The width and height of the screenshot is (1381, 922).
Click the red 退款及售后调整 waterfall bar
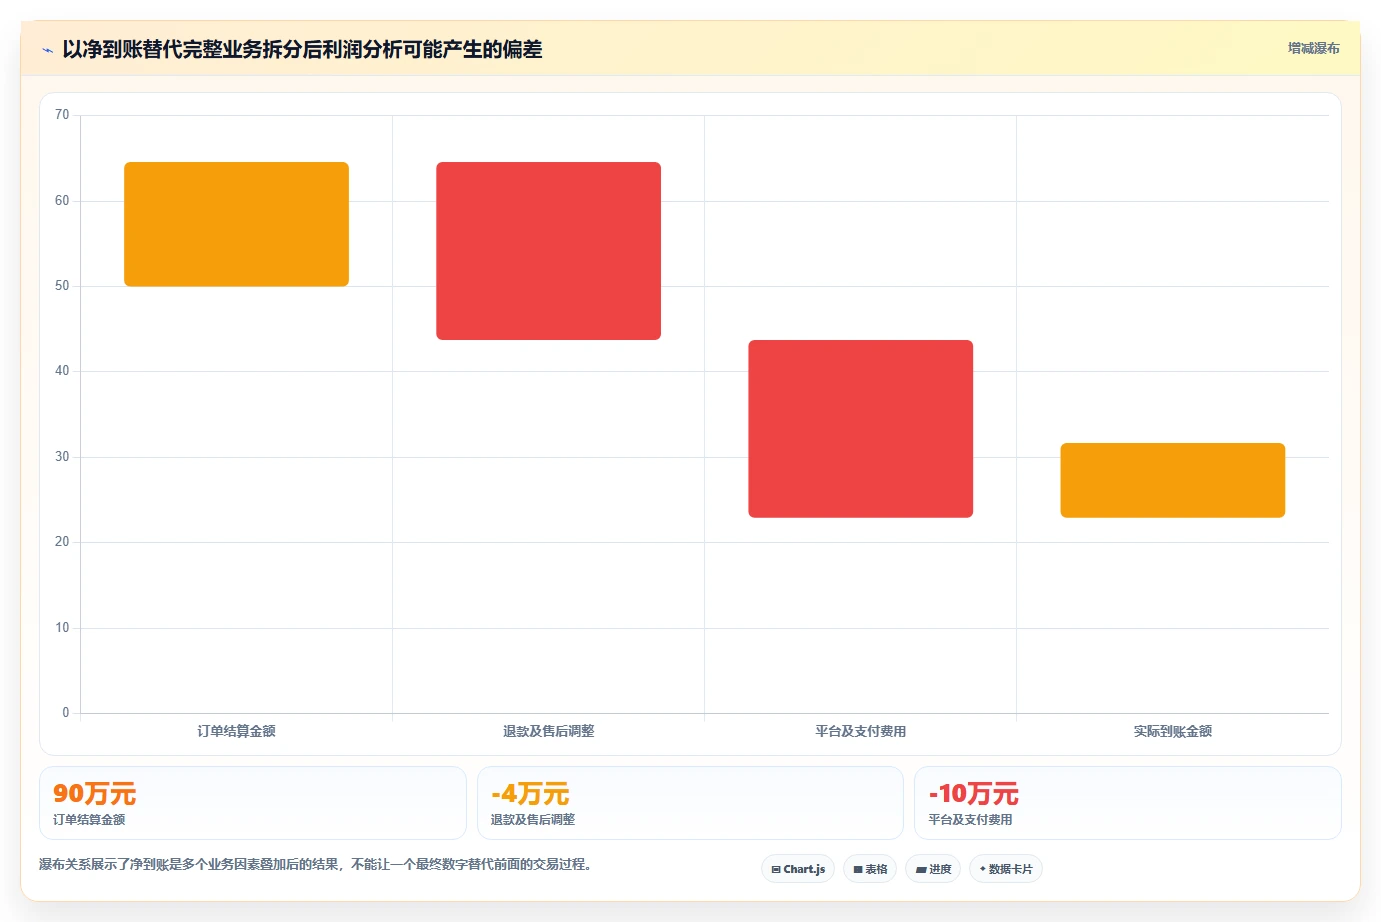click(548, 251)
